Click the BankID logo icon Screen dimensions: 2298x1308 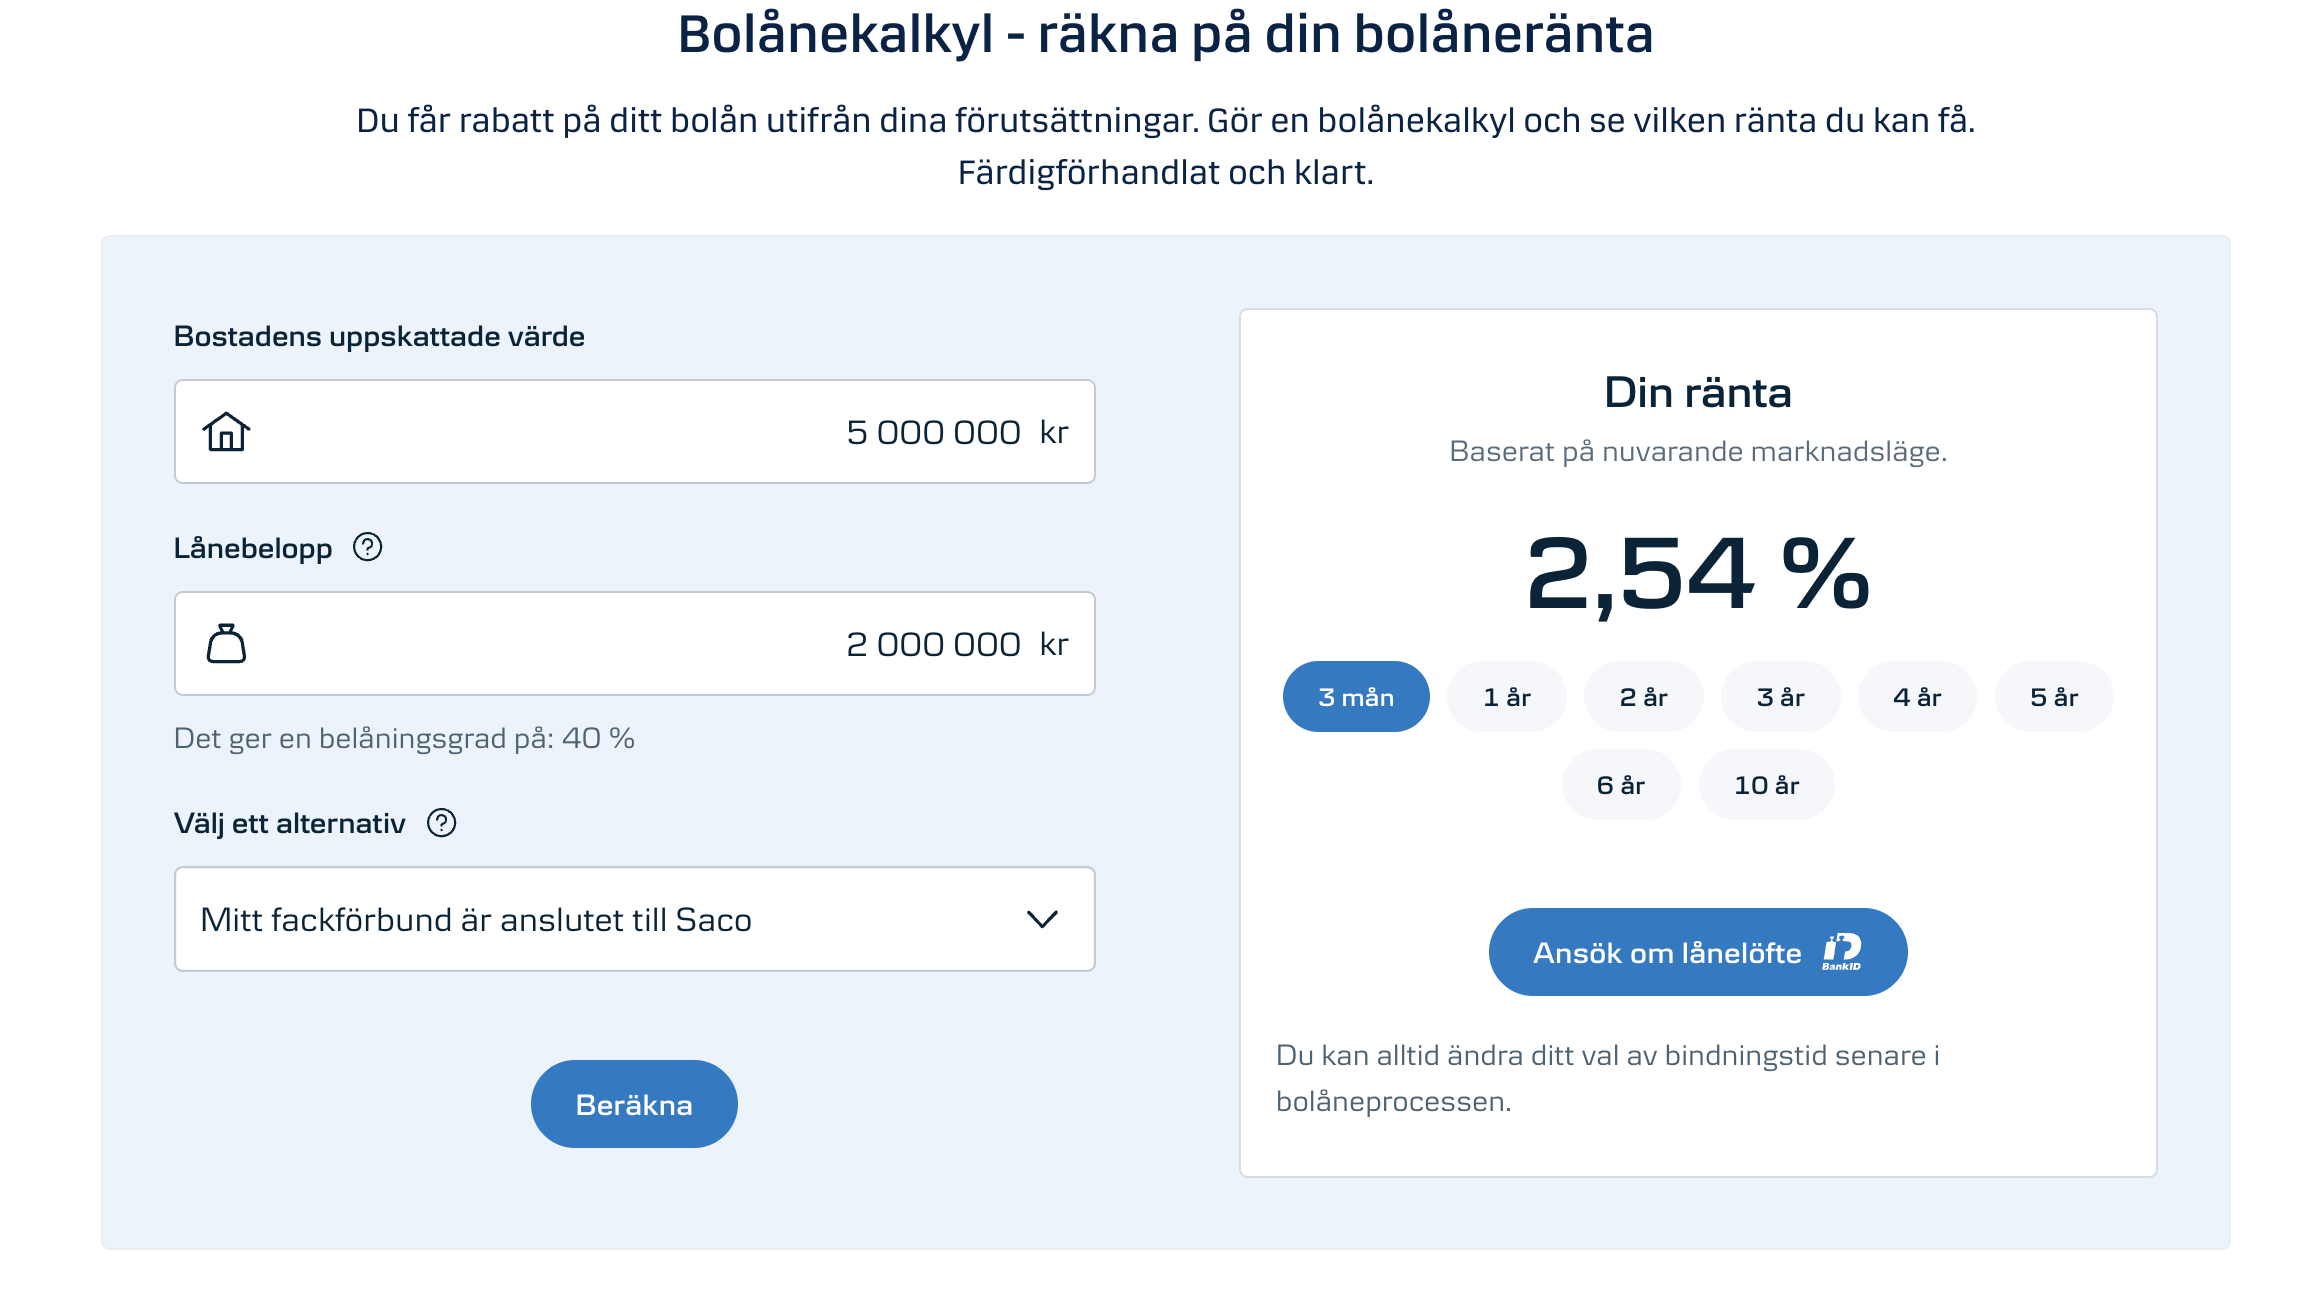[1841, 951]
